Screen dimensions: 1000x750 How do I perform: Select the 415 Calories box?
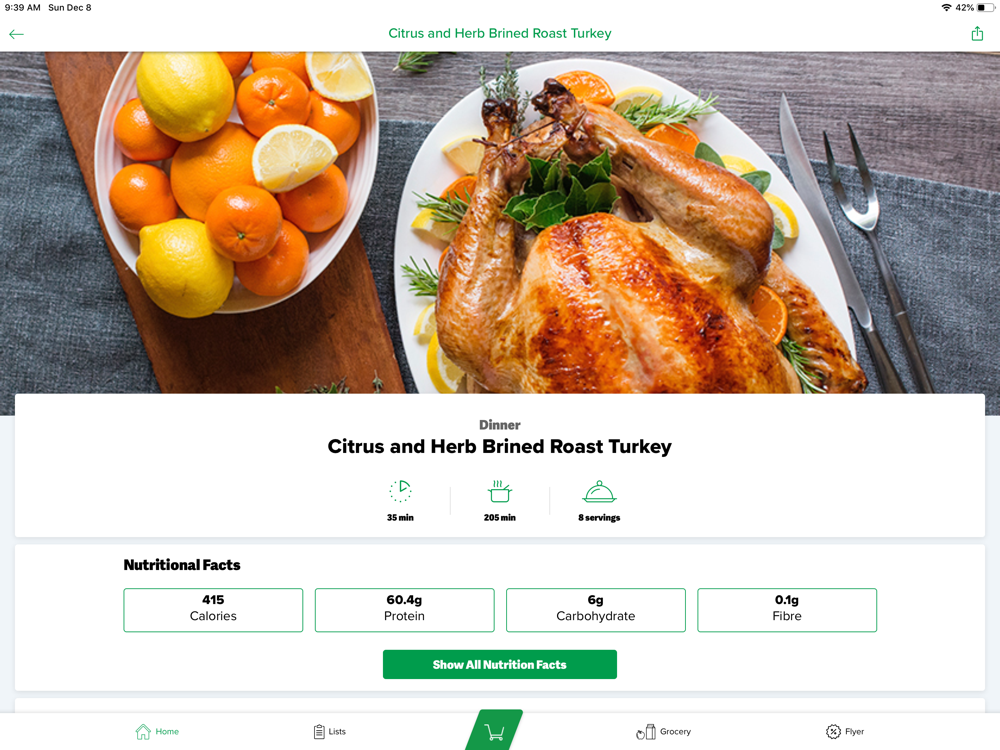(x=213, y=610)
